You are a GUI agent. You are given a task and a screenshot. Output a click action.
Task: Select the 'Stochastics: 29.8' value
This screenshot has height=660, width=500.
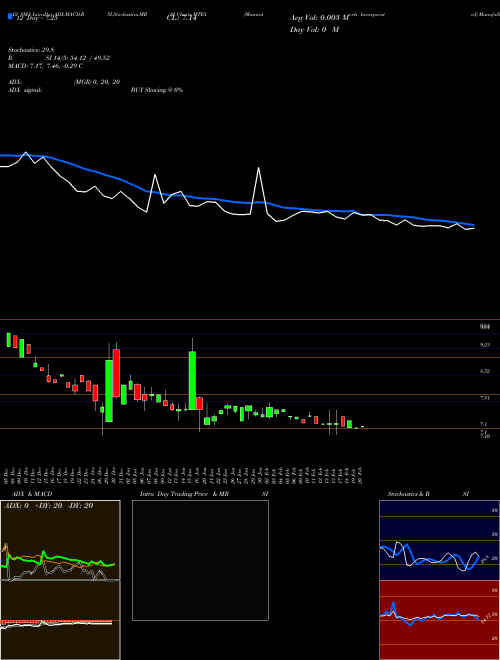click(32, 49)
